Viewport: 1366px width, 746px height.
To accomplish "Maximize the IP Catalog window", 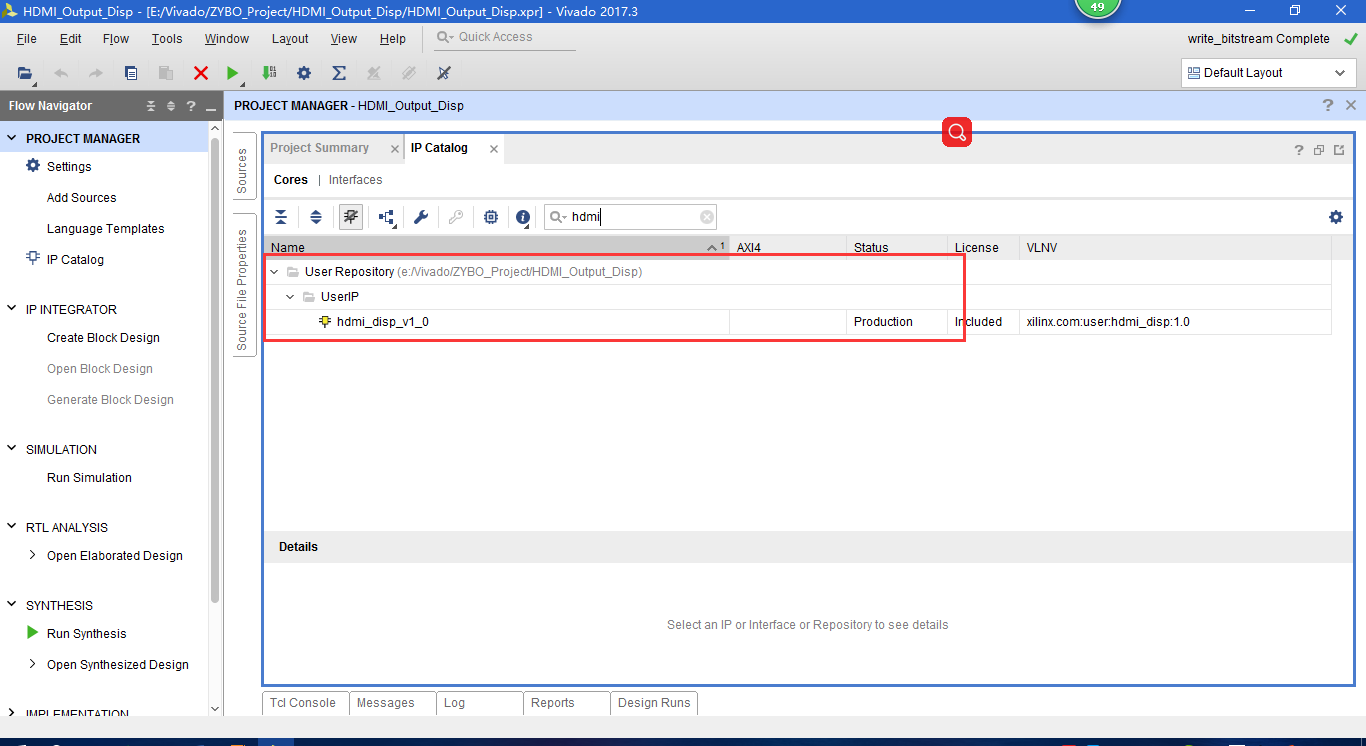I will tap(1339, 150).
